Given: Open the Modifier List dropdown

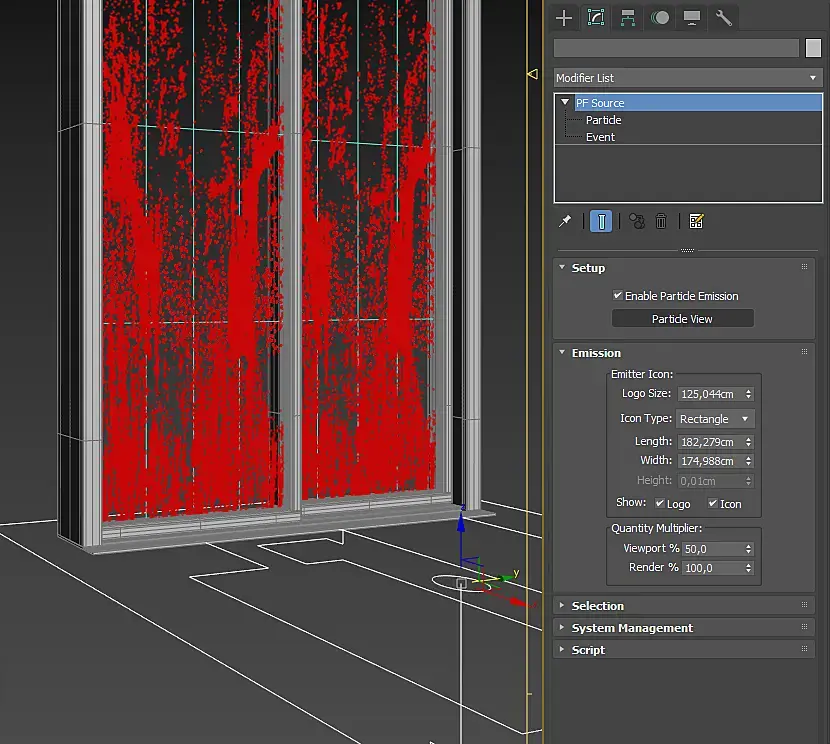Looking at the screenshot, I should coord(686,78).
